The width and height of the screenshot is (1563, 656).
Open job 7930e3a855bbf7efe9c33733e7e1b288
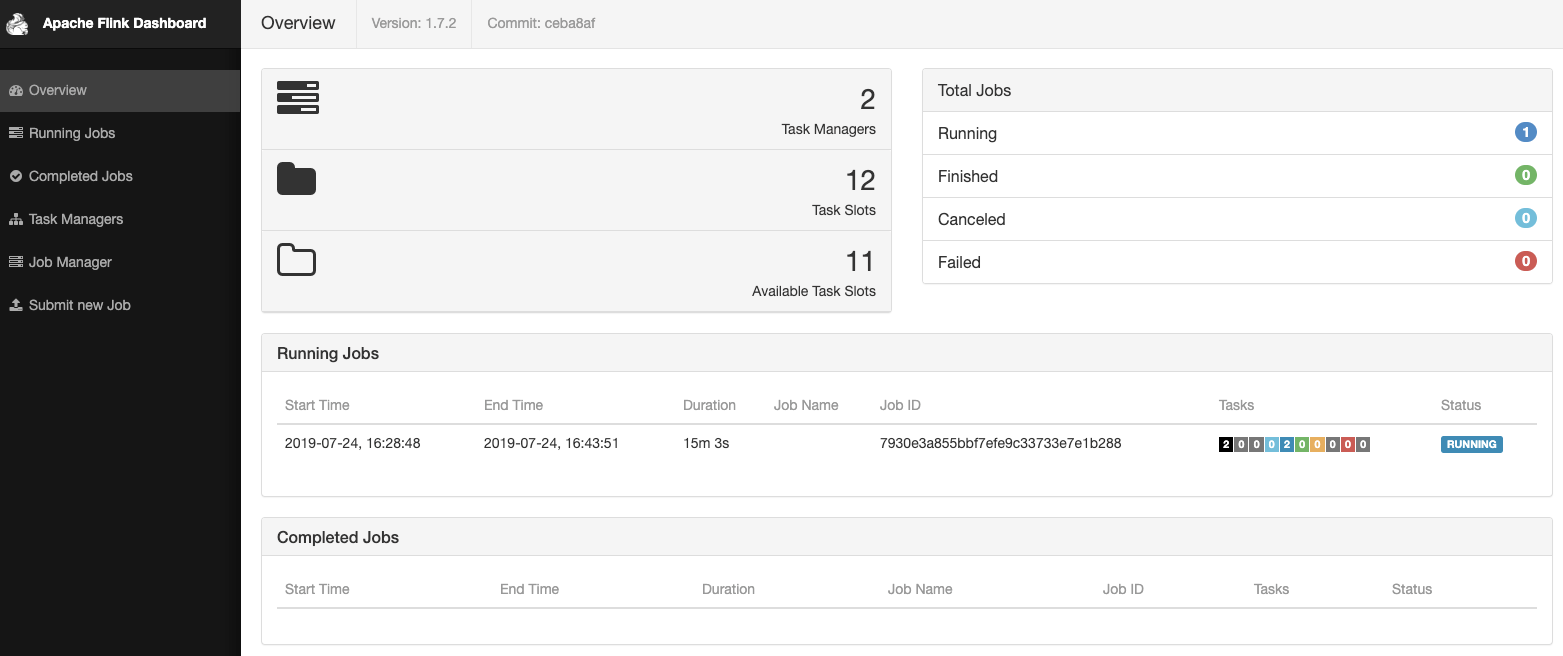pyautogui.click(x=1000, y=443)
